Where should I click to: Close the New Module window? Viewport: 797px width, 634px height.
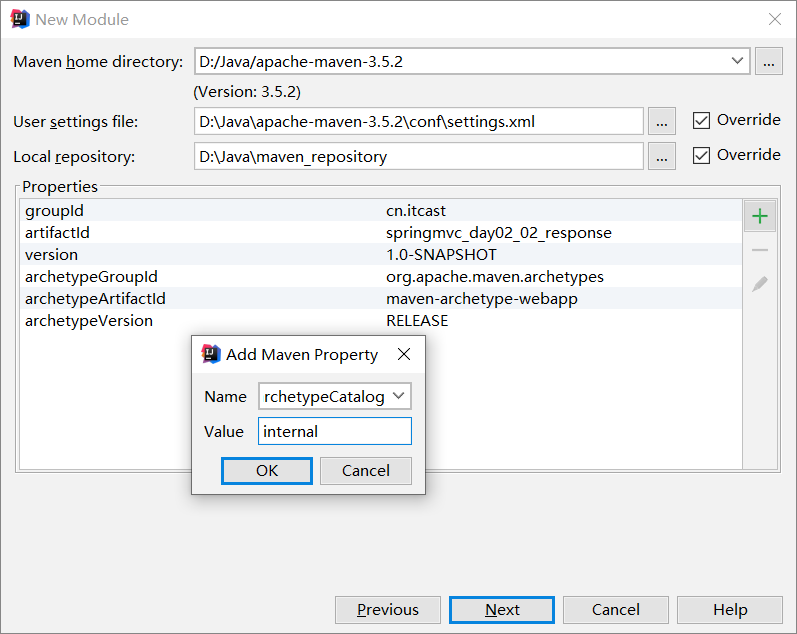coord(775,19)
